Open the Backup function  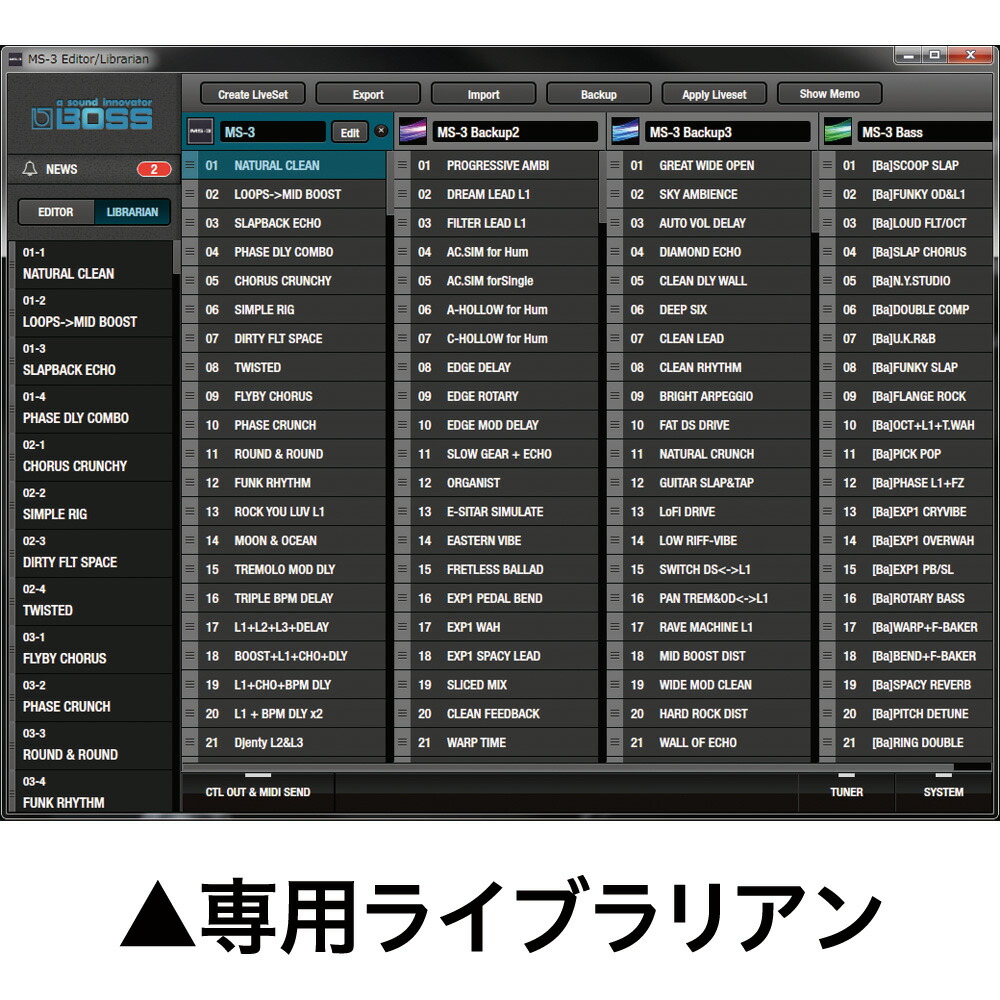598,93
